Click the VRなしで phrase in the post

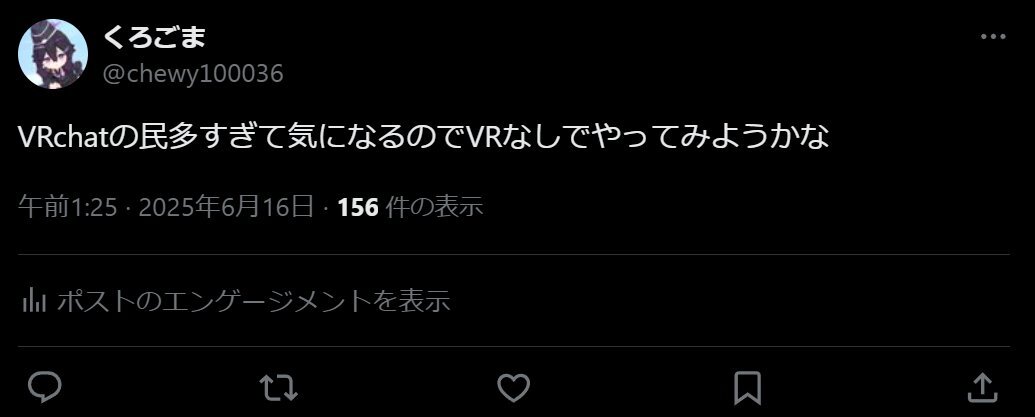[x=528, y=137]
